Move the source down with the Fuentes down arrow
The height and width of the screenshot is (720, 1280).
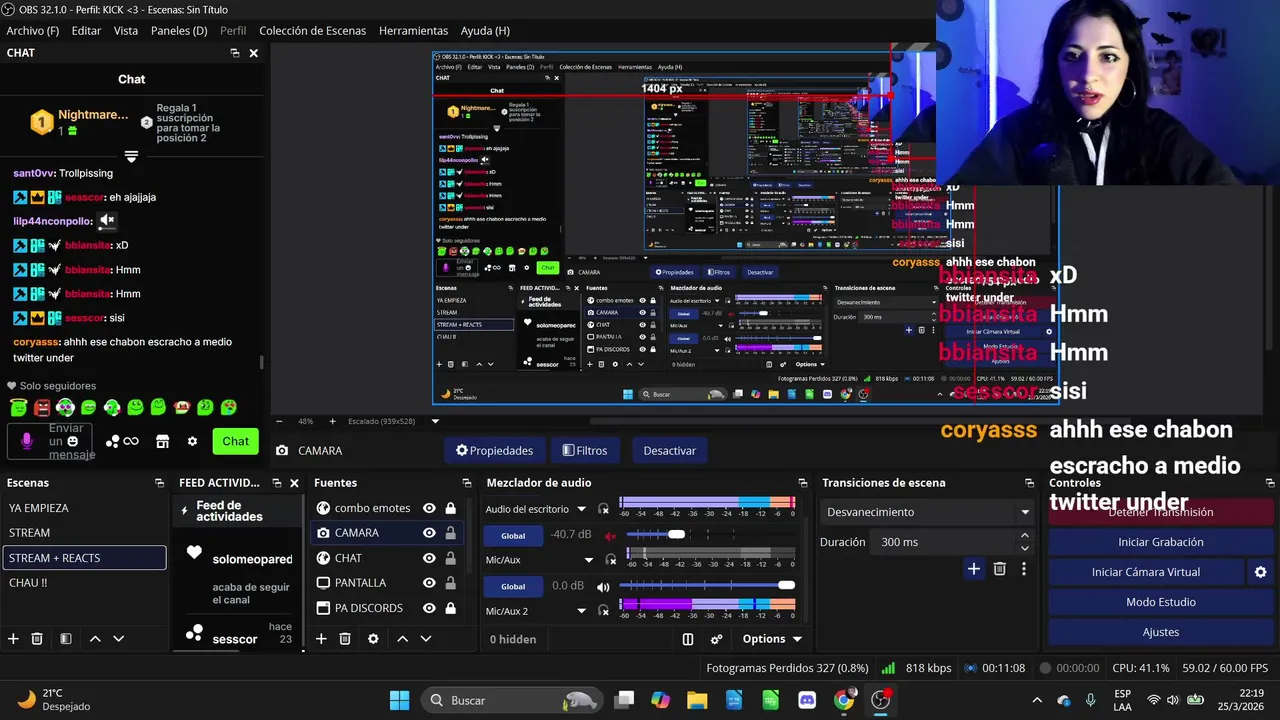425,639
